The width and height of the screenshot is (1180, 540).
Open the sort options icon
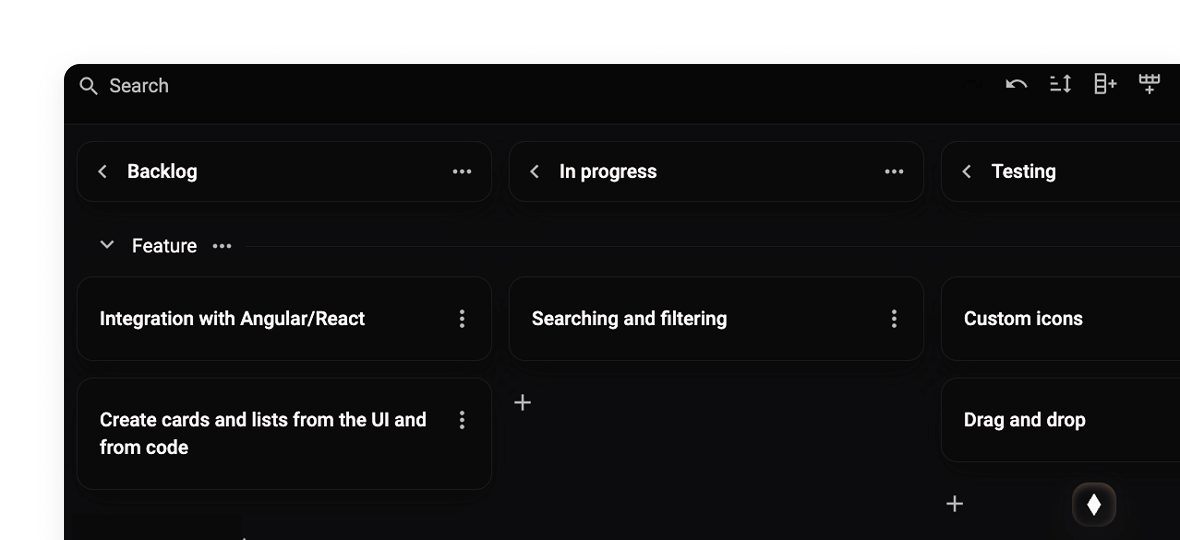tap(1061, 85)
